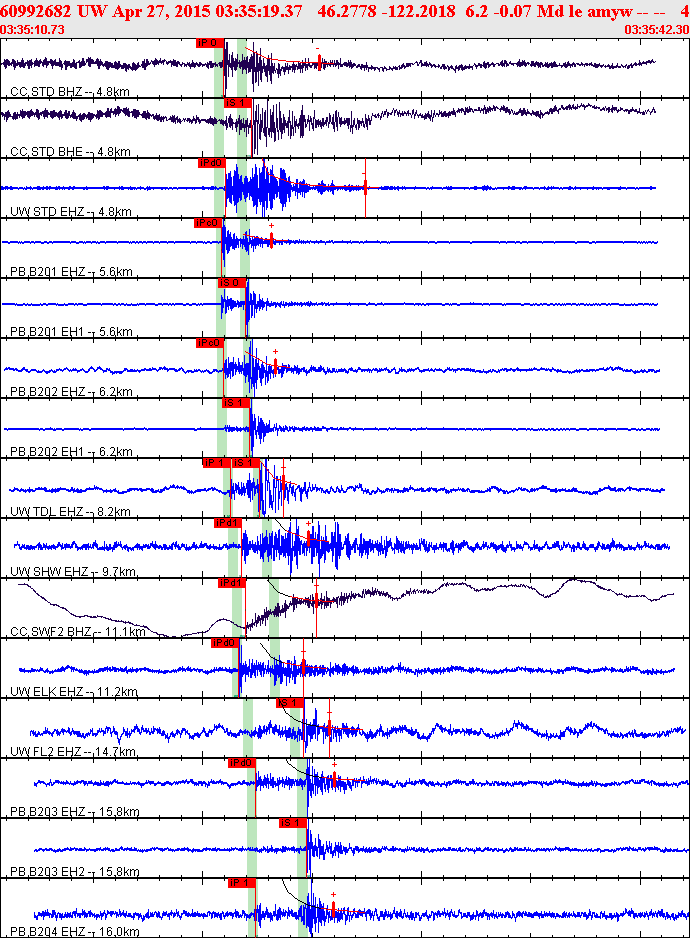Click the red coda end marker on UW.STD EHZ

[x=365, y=188]
